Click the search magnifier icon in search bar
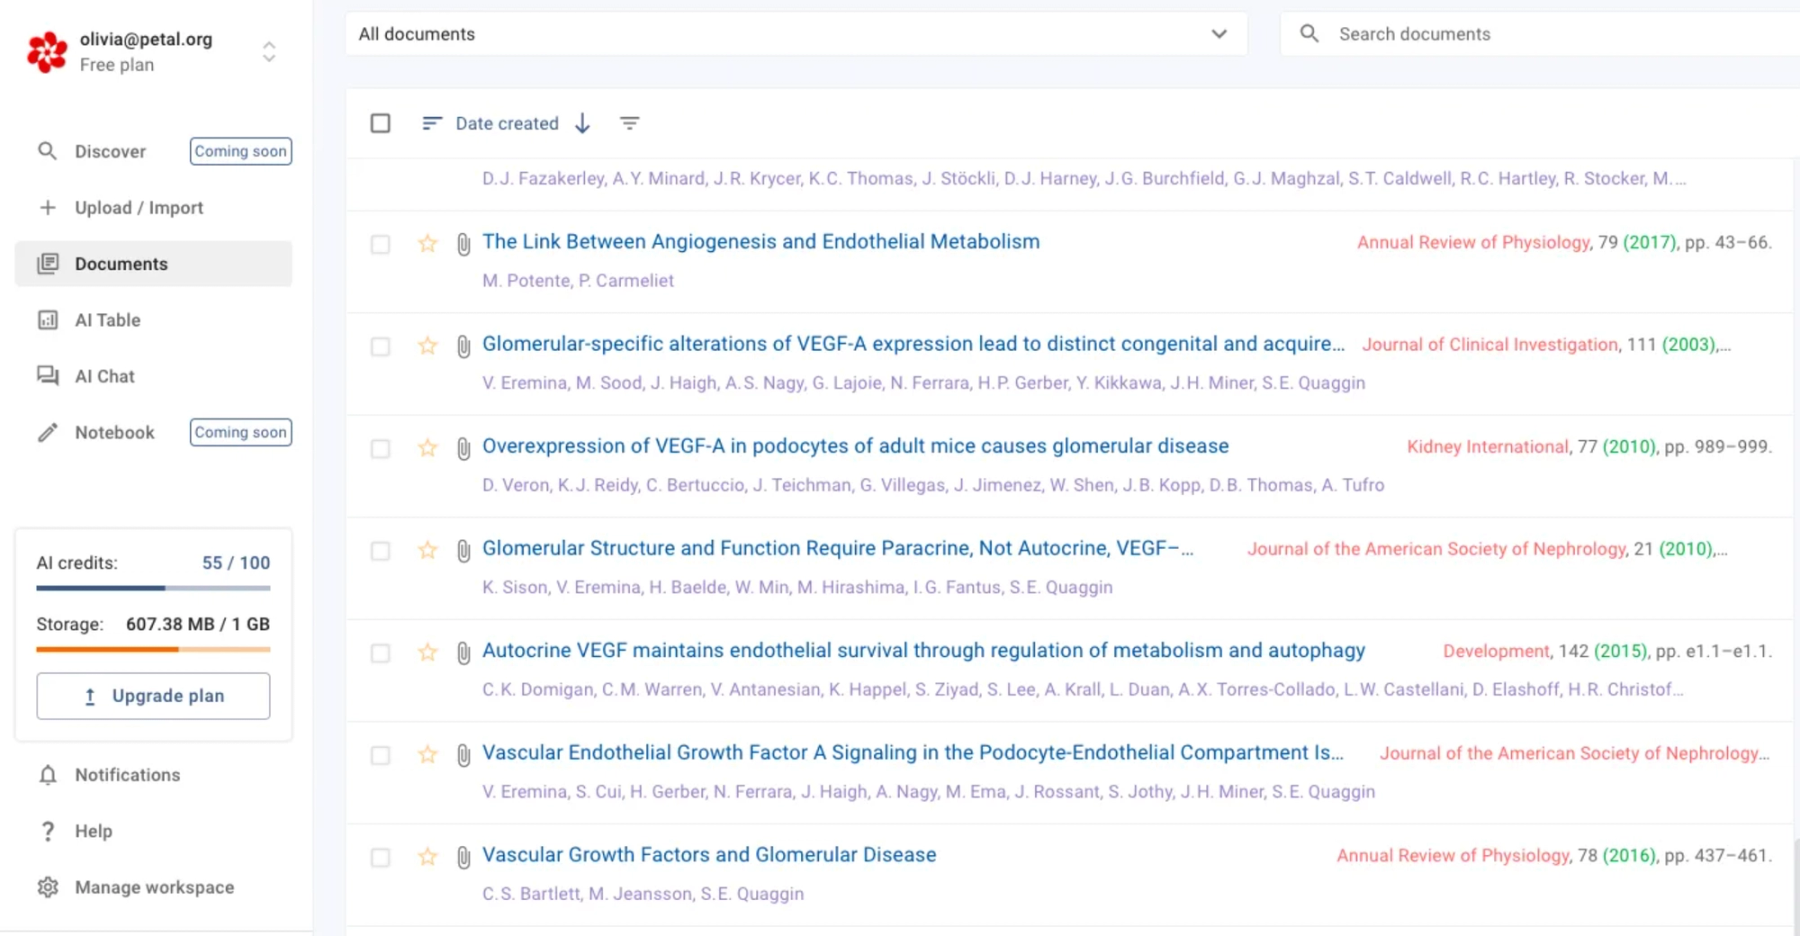 point(1309,34)
